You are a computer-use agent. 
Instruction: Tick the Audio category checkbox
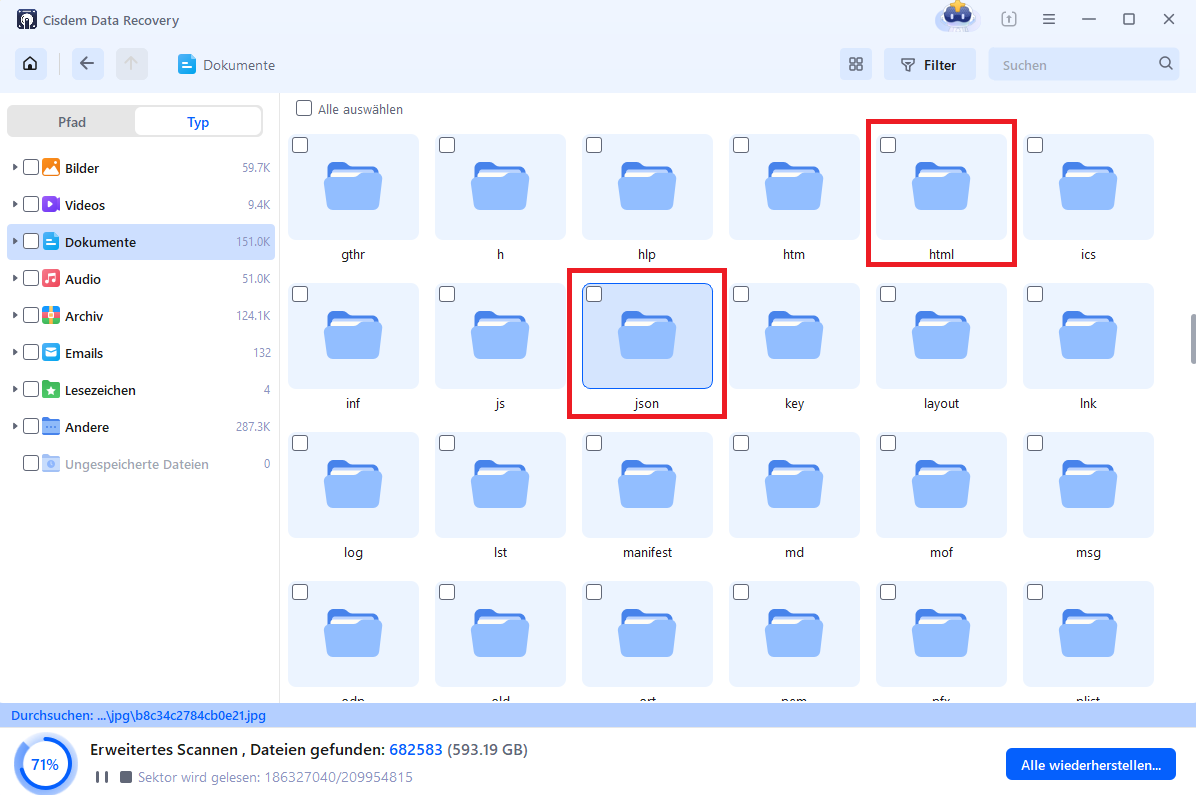31,278
